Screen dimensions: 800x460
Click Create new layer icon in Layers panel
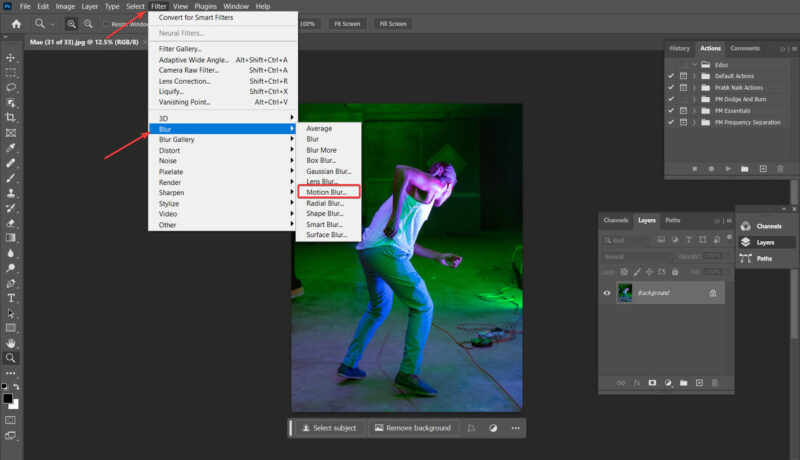coord(699,382)
